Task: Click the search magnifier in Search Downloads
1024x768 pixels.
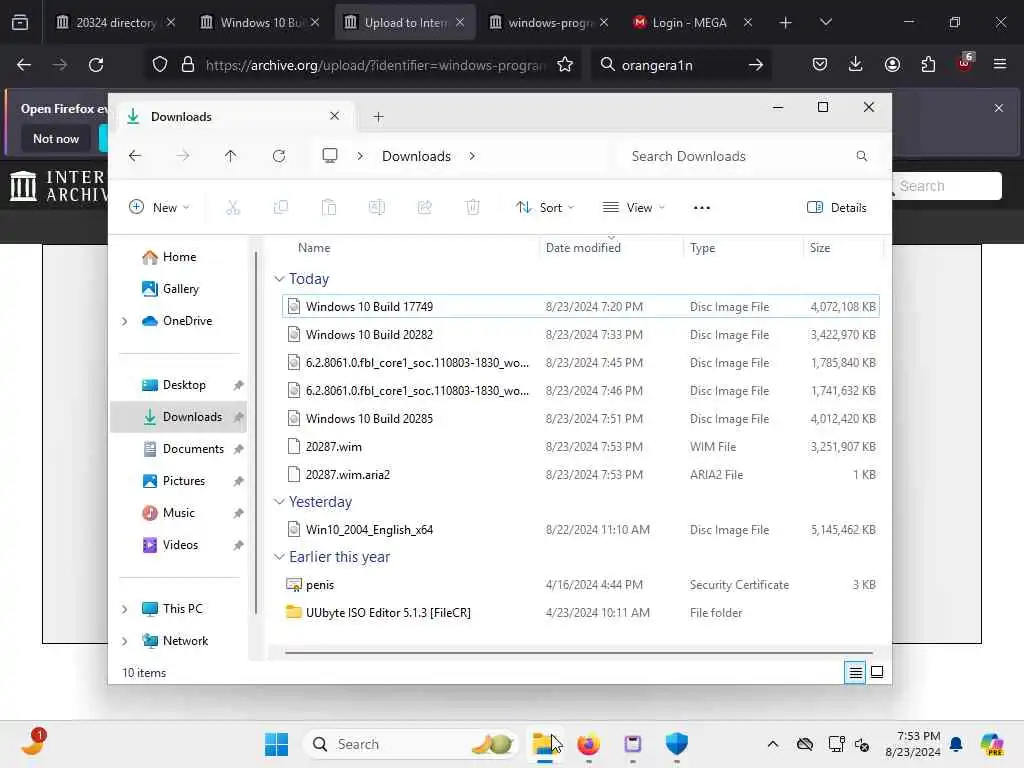Action: click(x=861, y=156)
